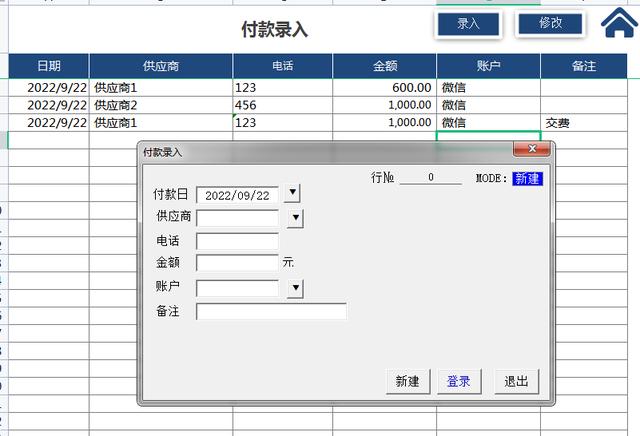Click the 付款录入 dialog title bar
This screenshot has width=640, height=436.
pos(327,152)
